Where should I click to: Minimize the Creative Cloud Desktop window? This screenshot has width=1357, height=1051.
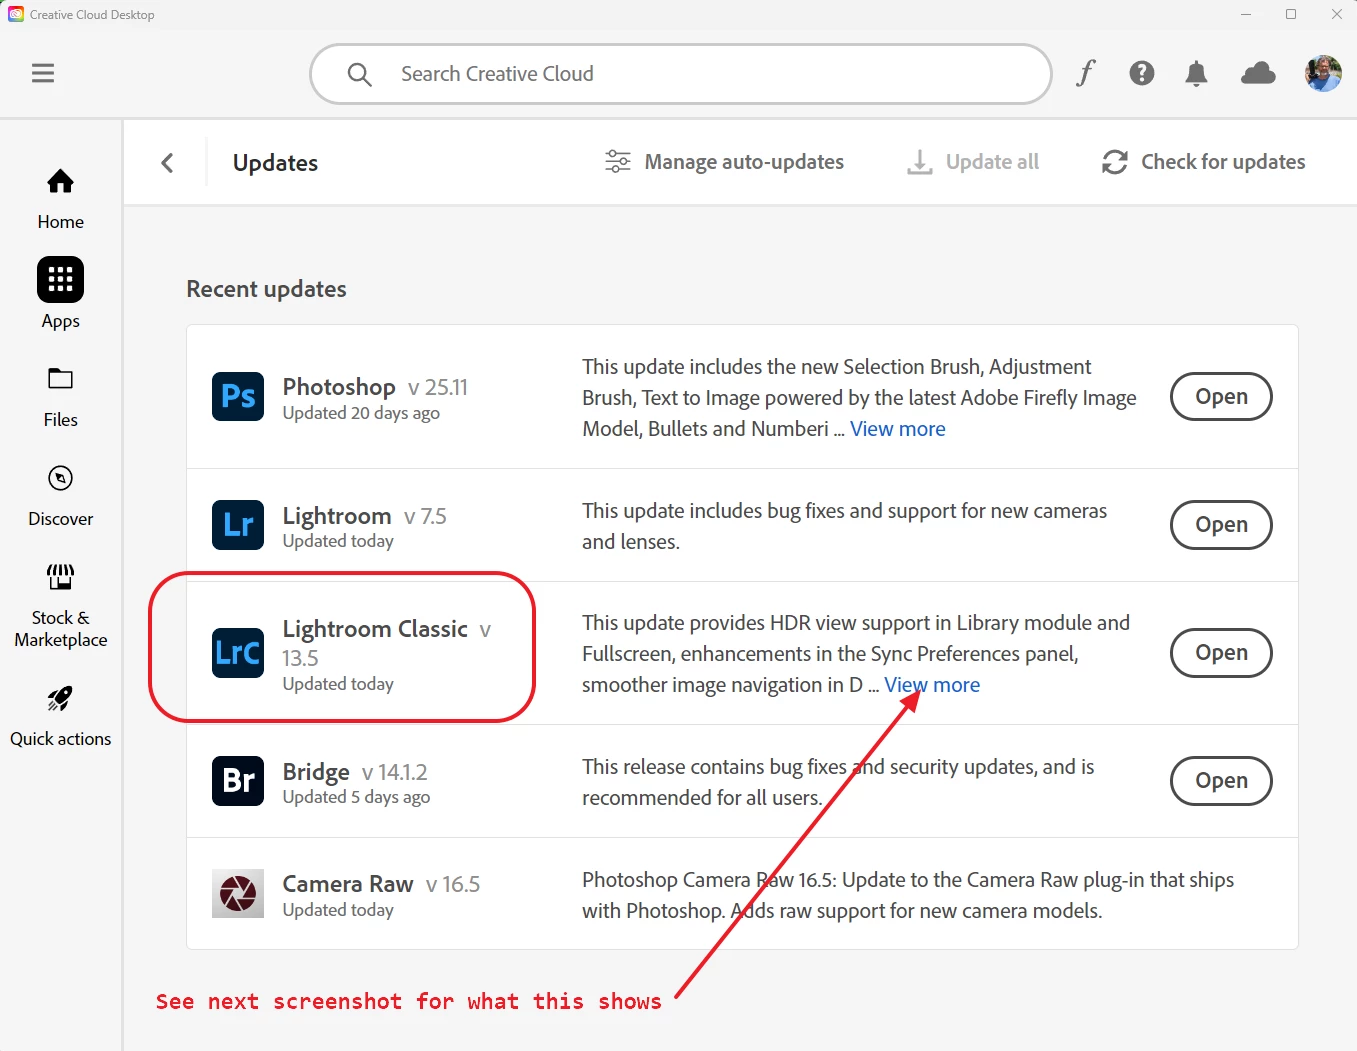[1246, 14]
